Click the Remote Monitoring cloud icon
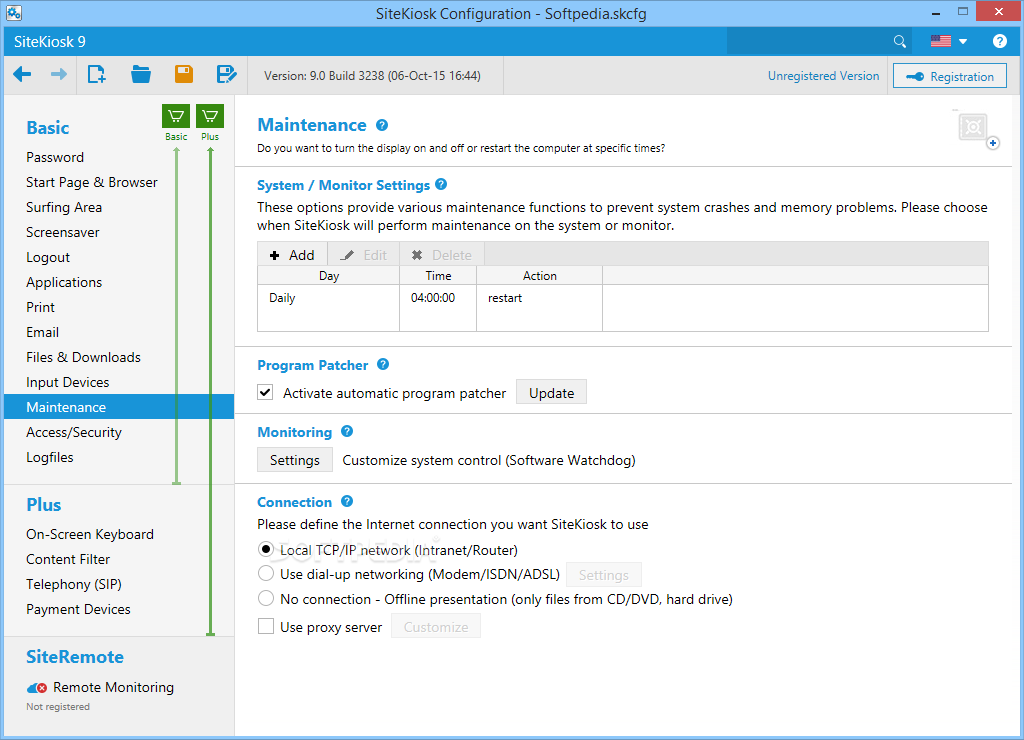 point(37,688)
